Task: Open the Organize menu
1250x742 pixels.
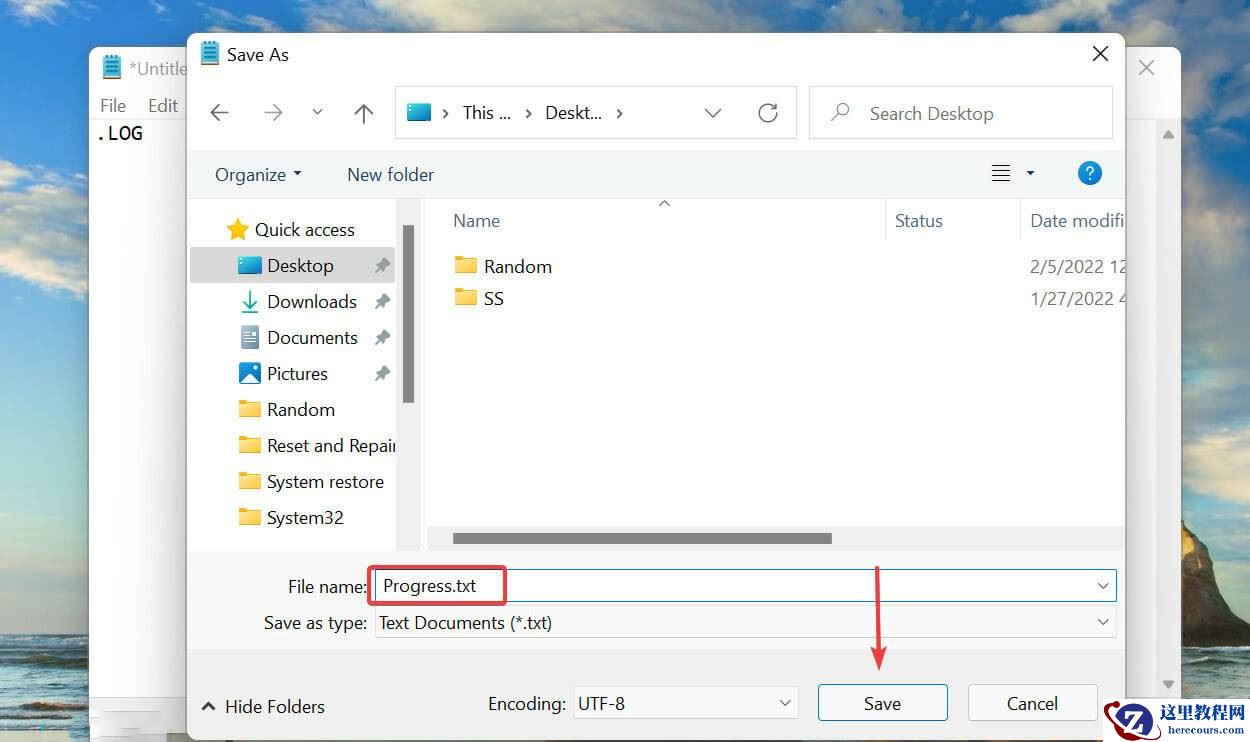Action: (x=258, y=174)
